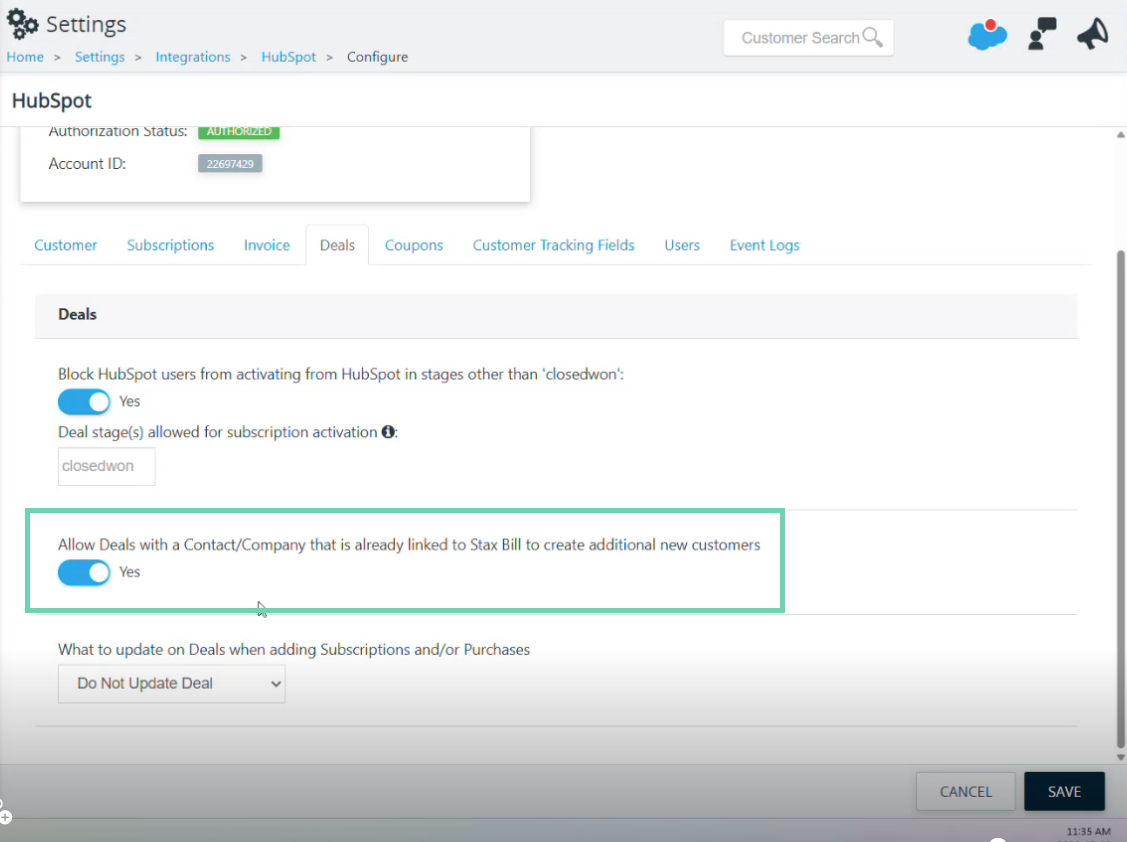Viewport: 1127px width, 842px height.
Task: Click the Deals section heading
Action: 78,314
